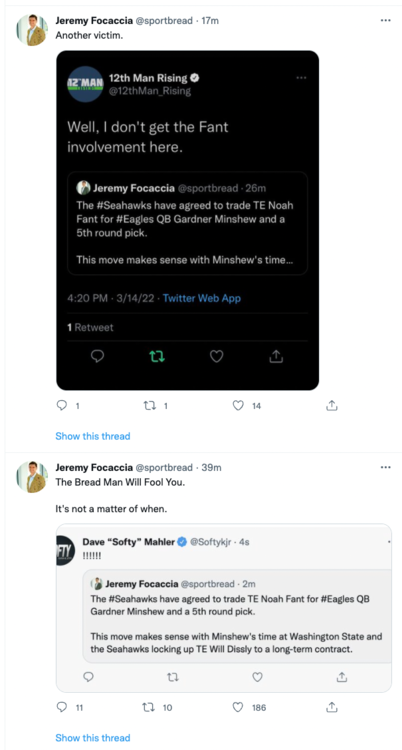Click the heart icon in Softy's quoted tweet
Screen dimensions: 402x750
pos(257,677)
